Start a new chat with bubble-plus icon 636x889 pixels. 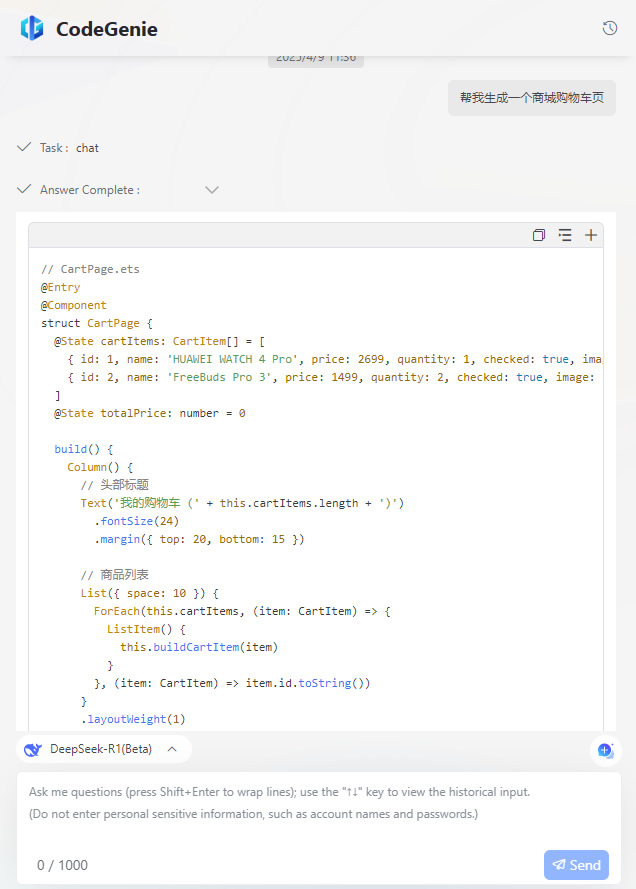click(x=605, y=750)
